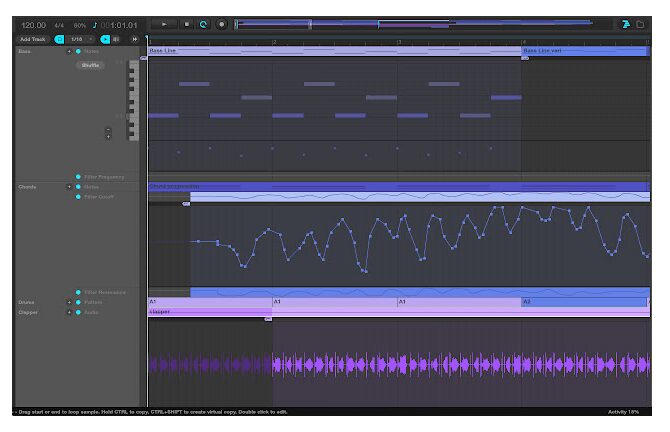Click the Filter Cutoff lane indicator

pyautogui.click(x=78, y=197)
